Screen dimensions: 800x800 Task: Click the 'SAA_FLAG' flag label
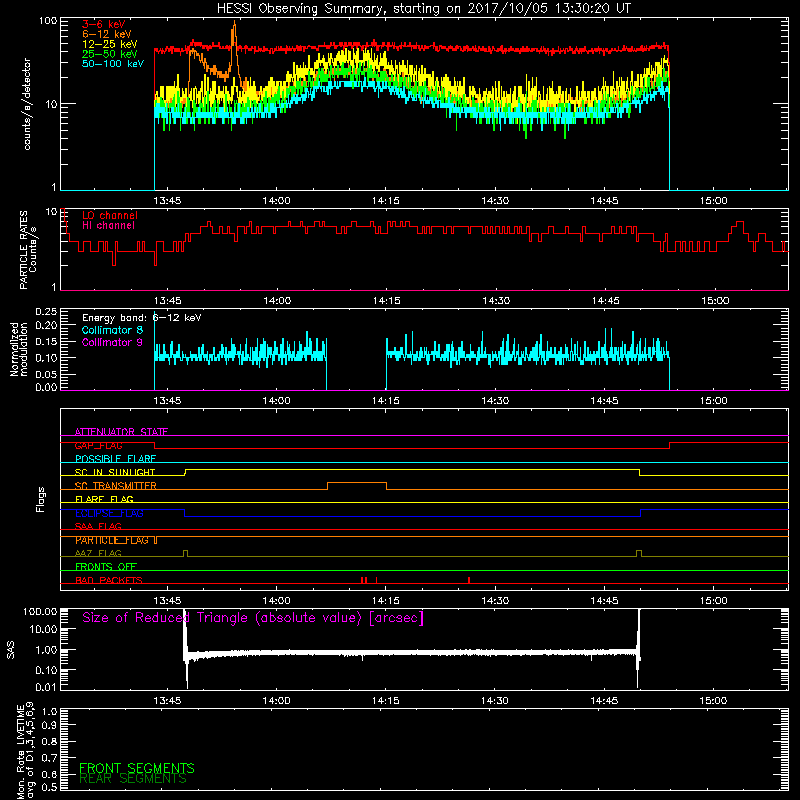(x=98, y=527)
